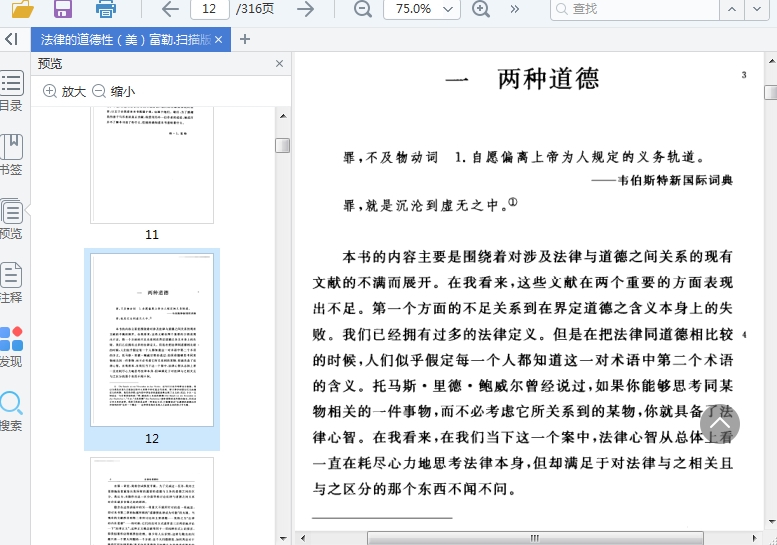Open the 书签 bookmarks panel

pyautogui.click(x=11, y=155)
